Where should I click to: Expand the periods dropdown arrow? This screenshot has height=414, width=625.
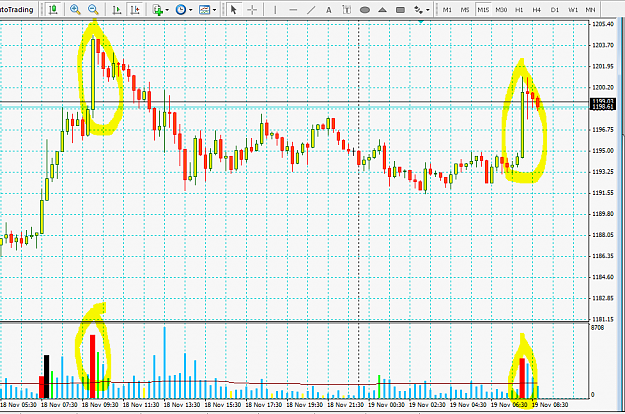[x=191, y=10]
